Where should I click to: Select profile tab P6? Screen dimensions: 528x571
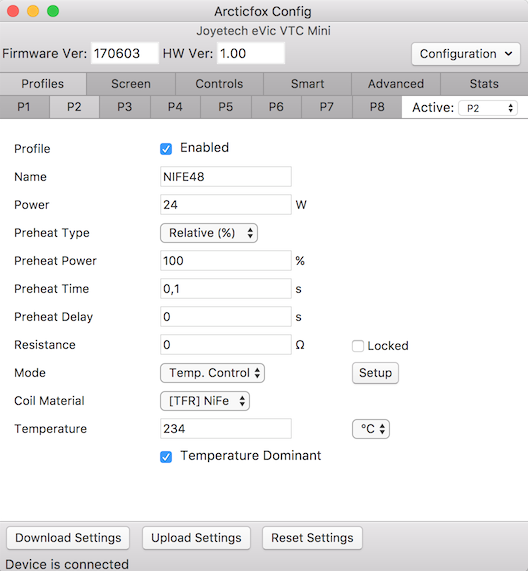coord(276,107)
